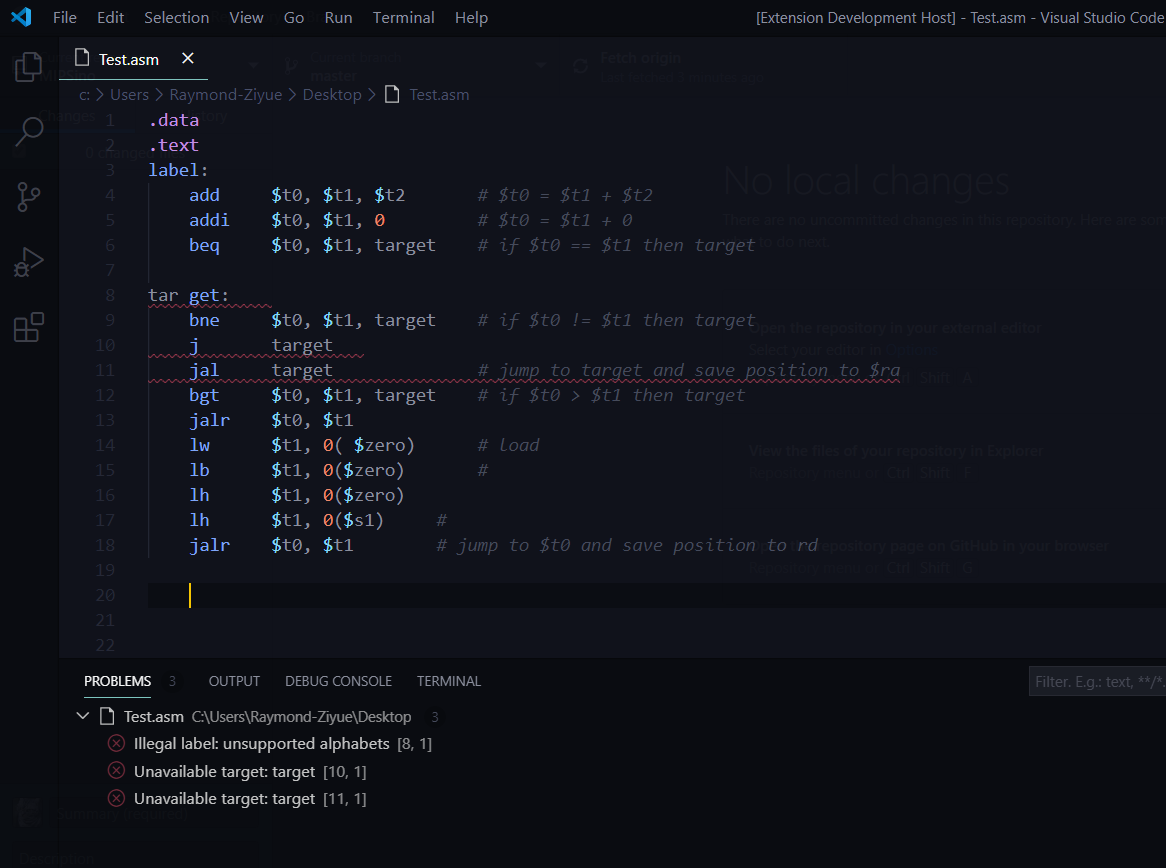Click the addi instruction on line 5
1166x868 pixels.
(x=210, y=220)
